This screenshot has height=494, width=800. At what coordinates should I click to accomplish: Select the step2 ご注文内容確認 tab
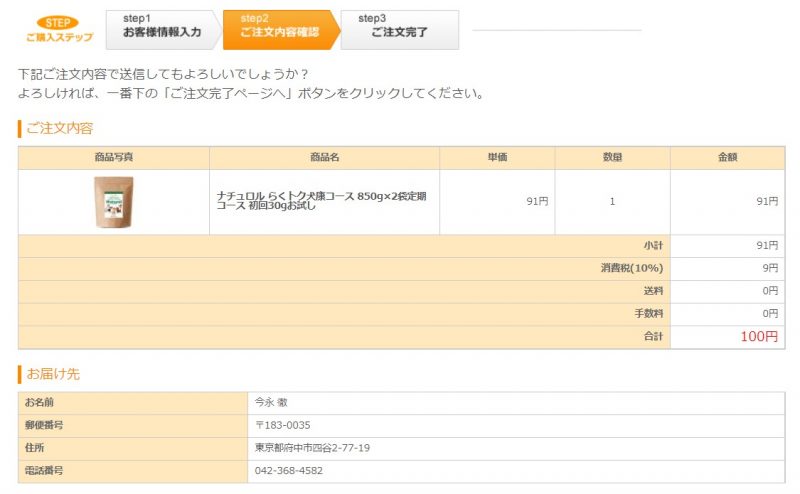(279, 30)
